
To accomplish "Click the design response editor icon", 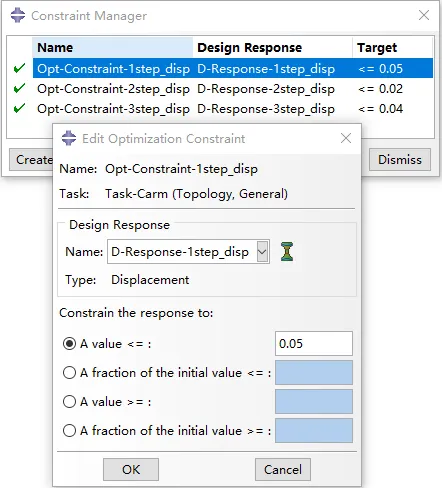I will point(287,252).
